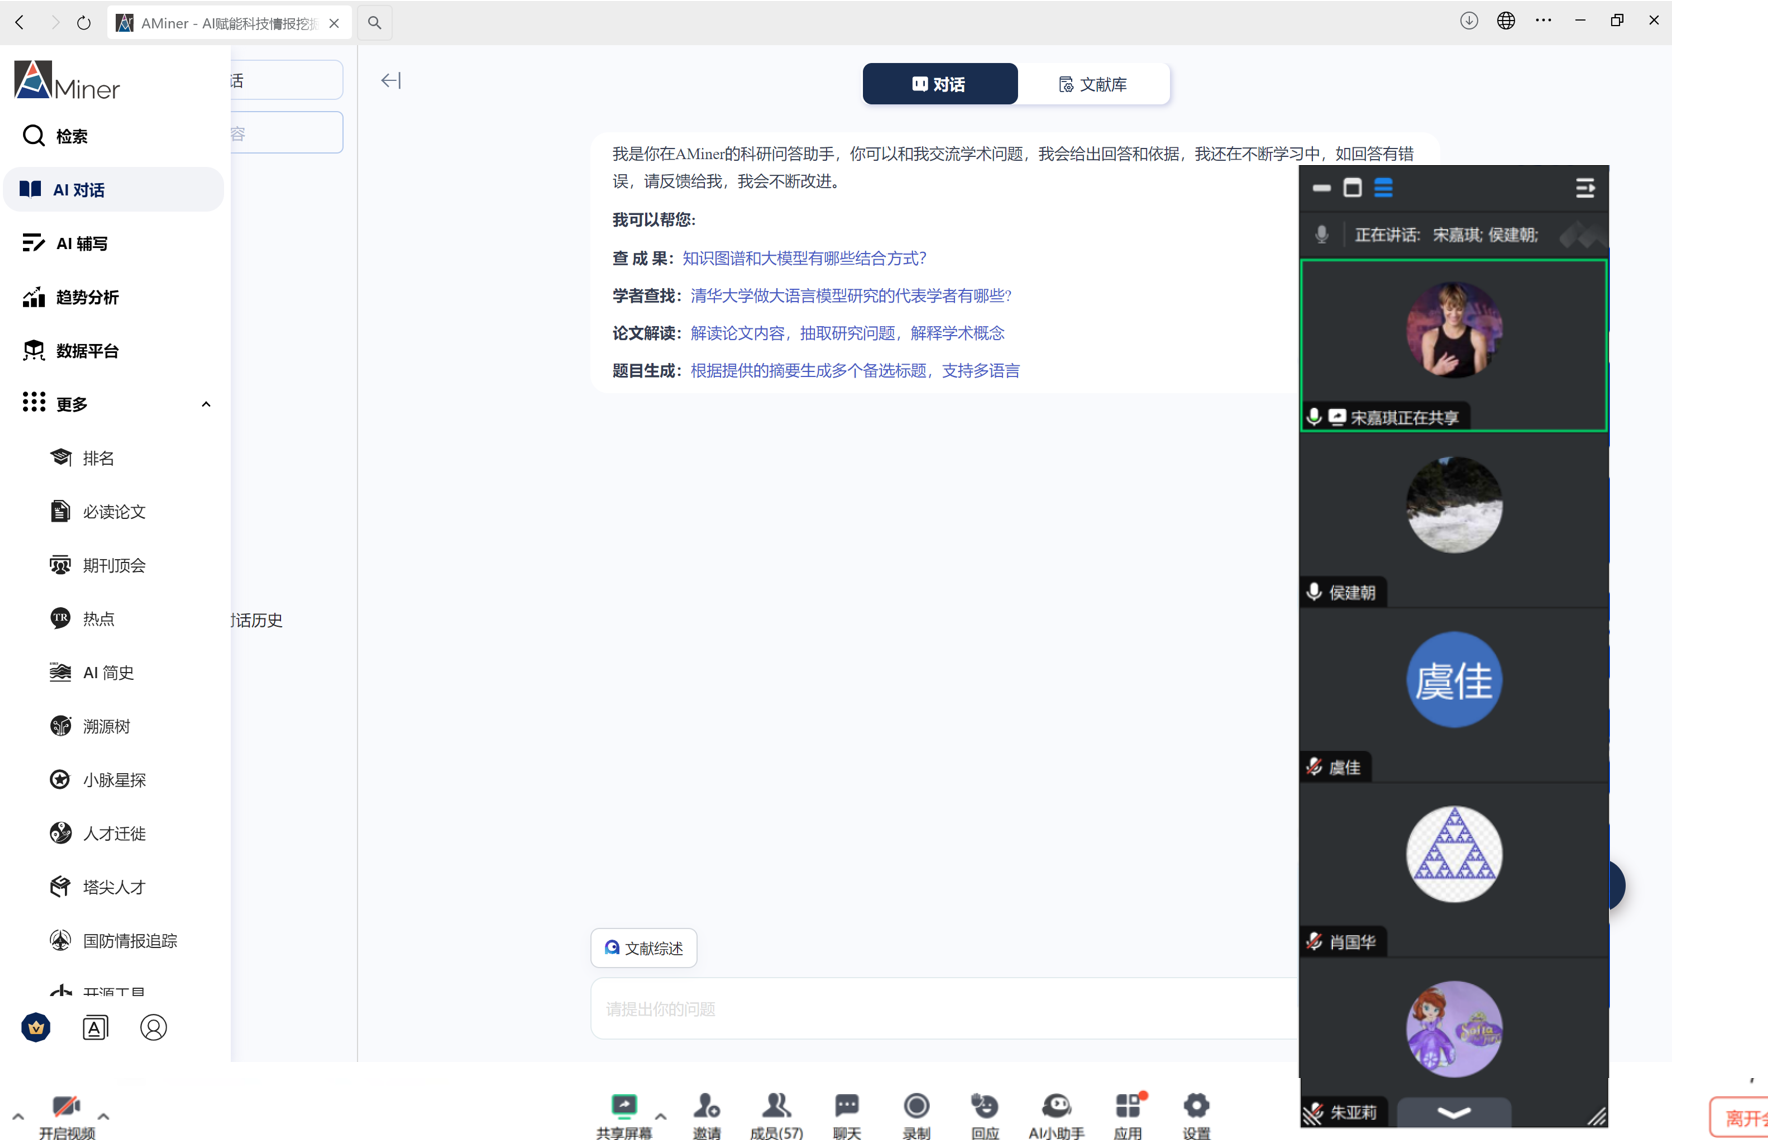Expand the 共享屏幕 options arrow
Viewport: 1768px width, 1140px height.
[x=660, y=1116]
